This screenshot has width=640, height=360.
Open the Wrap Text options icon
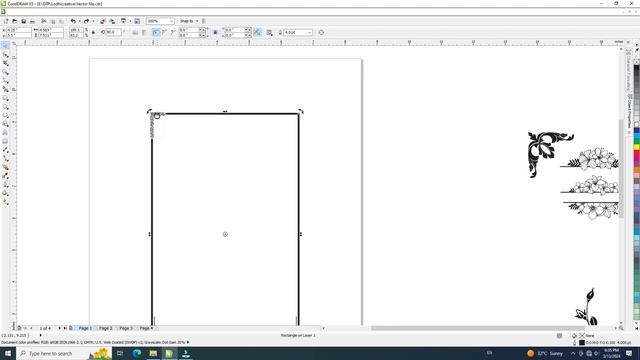pyautogui.click(x=270, y=32)
